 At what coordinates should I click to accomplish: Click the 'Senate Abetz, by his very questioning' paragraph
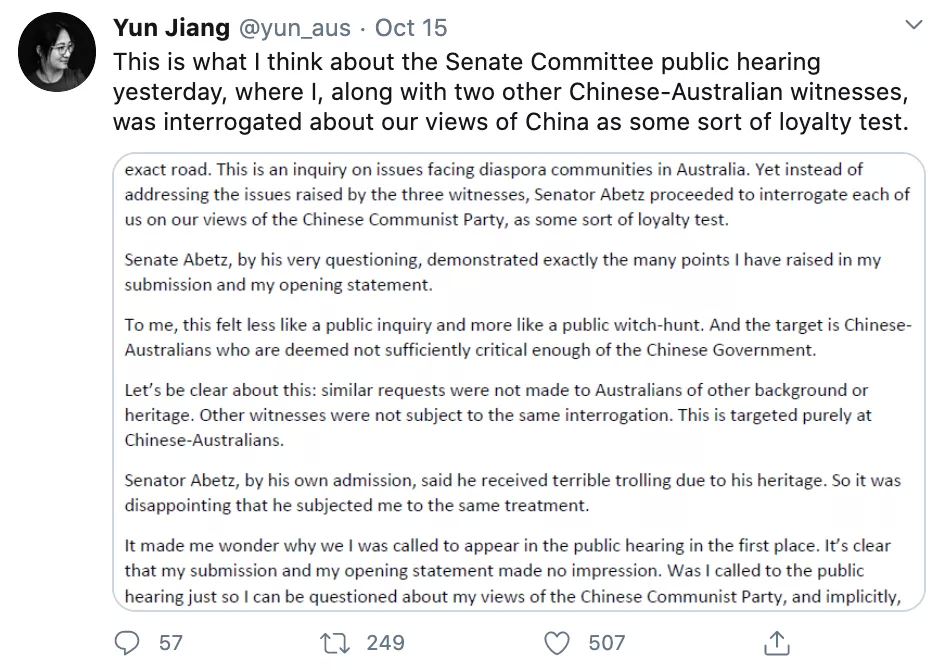coord(503,272)
